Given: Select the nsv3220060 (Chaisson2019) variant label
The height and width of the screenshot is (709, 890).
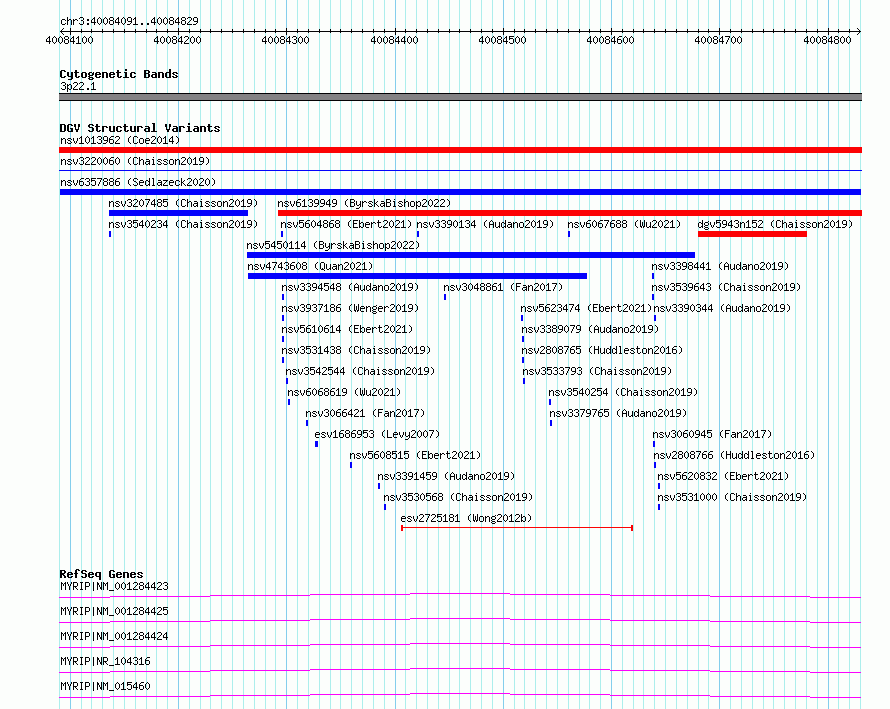Looking at the screenshot, I should coord(135,161).
